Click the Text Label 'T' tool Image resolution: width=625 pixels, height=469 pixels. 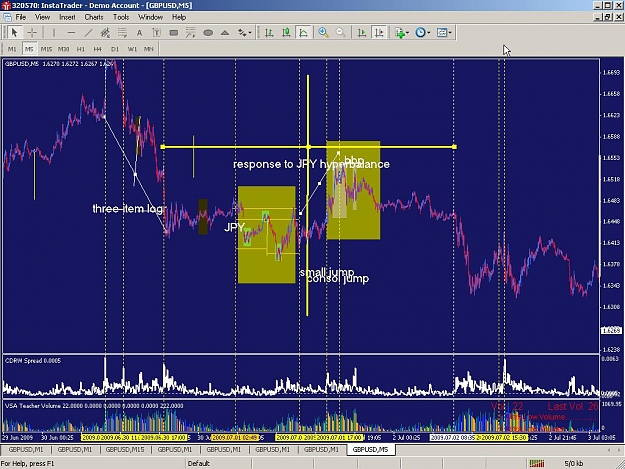point(157,33)
